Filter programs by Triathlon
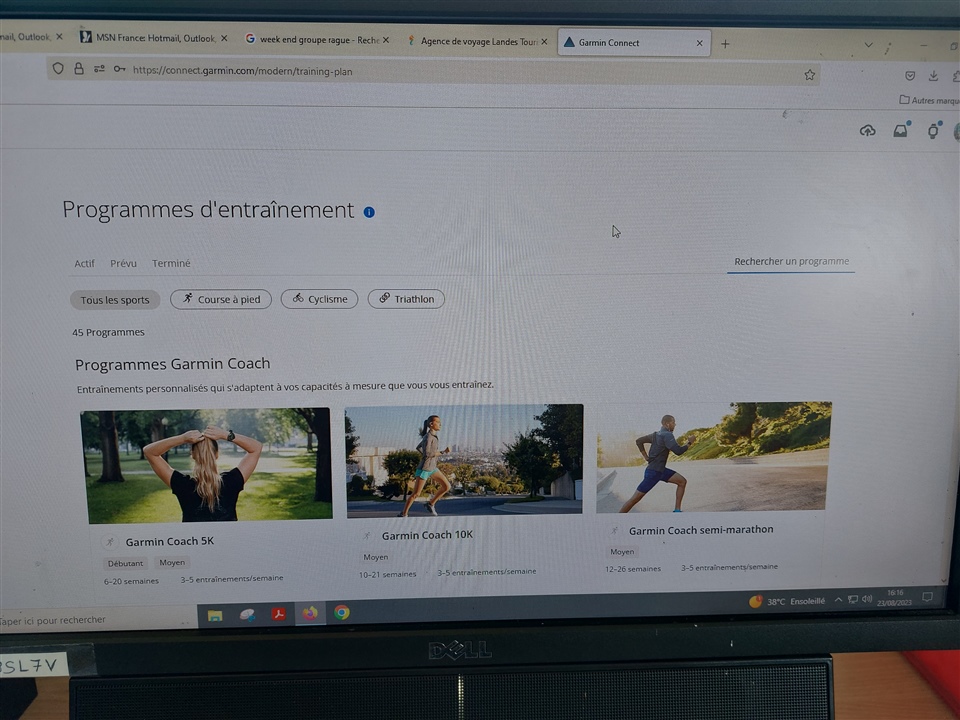 tap(407, 299)
